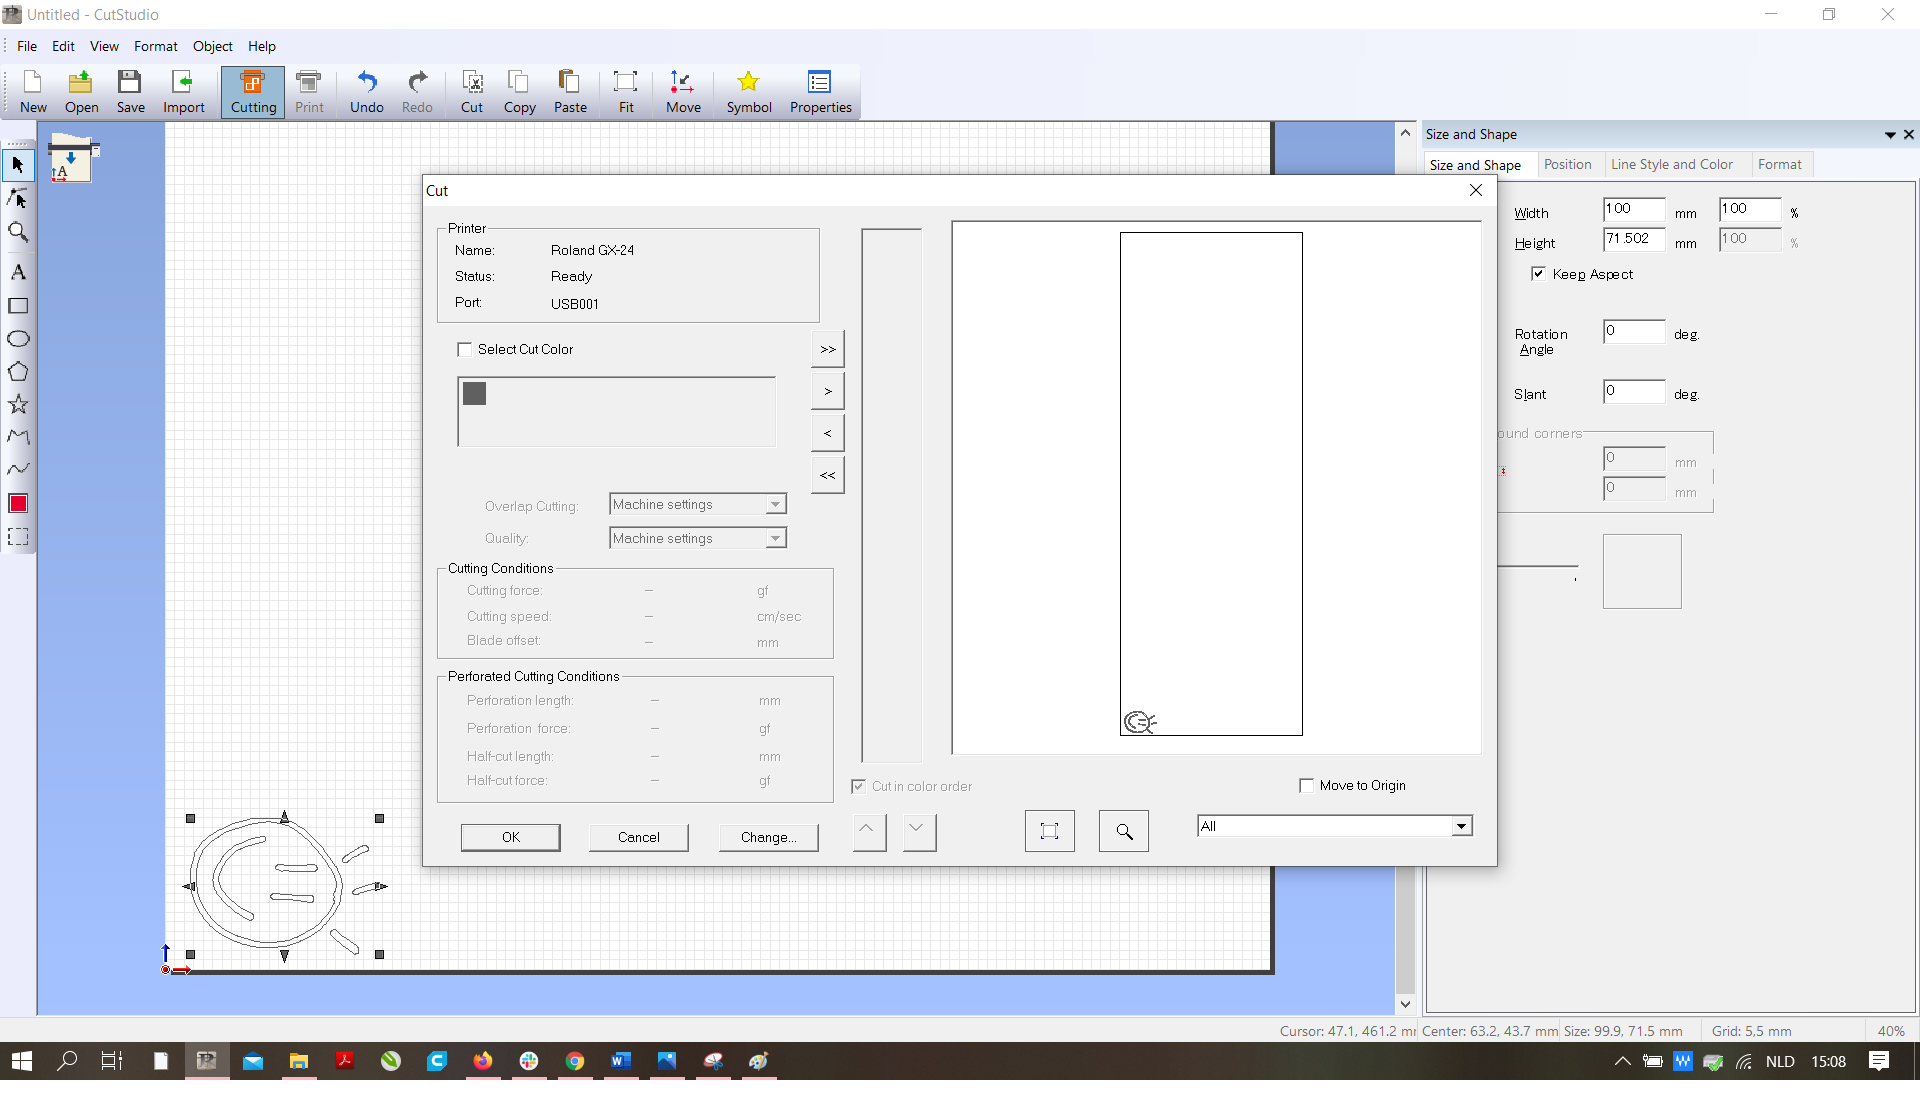Open the Edit menu
Viewport: 1920px width, 1098px height.
tap(63, 46)
